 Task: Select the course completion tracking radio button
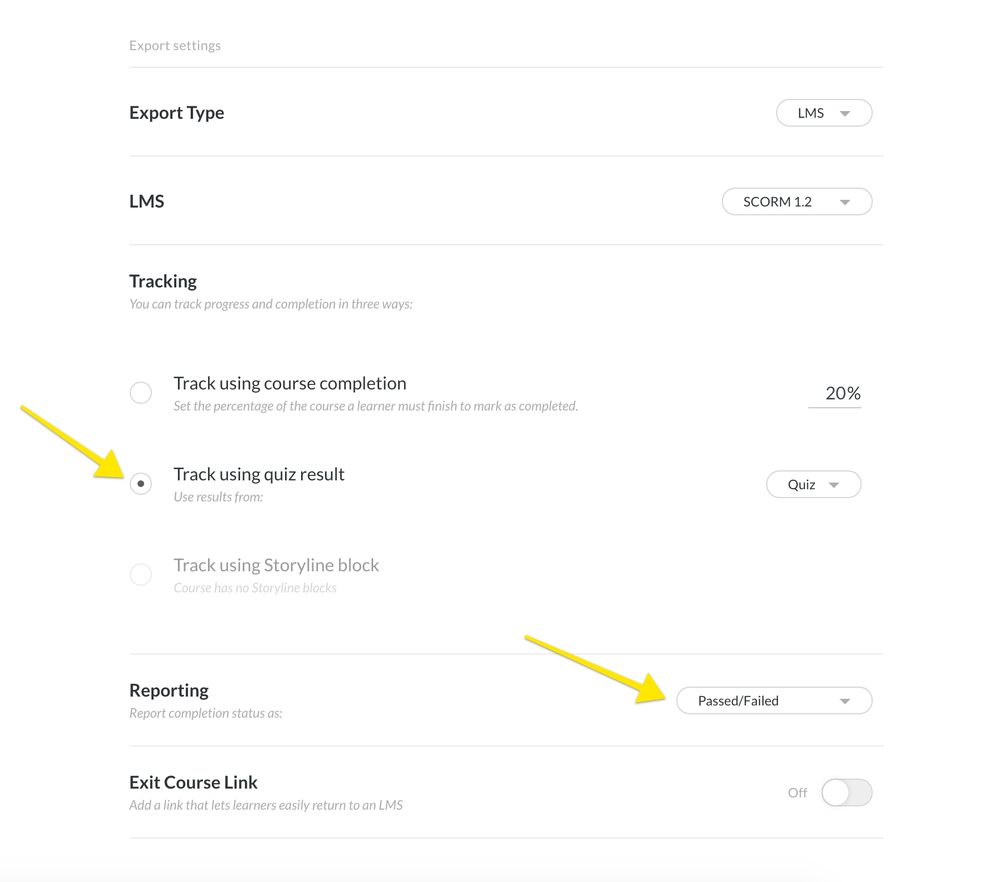point(141,393)
